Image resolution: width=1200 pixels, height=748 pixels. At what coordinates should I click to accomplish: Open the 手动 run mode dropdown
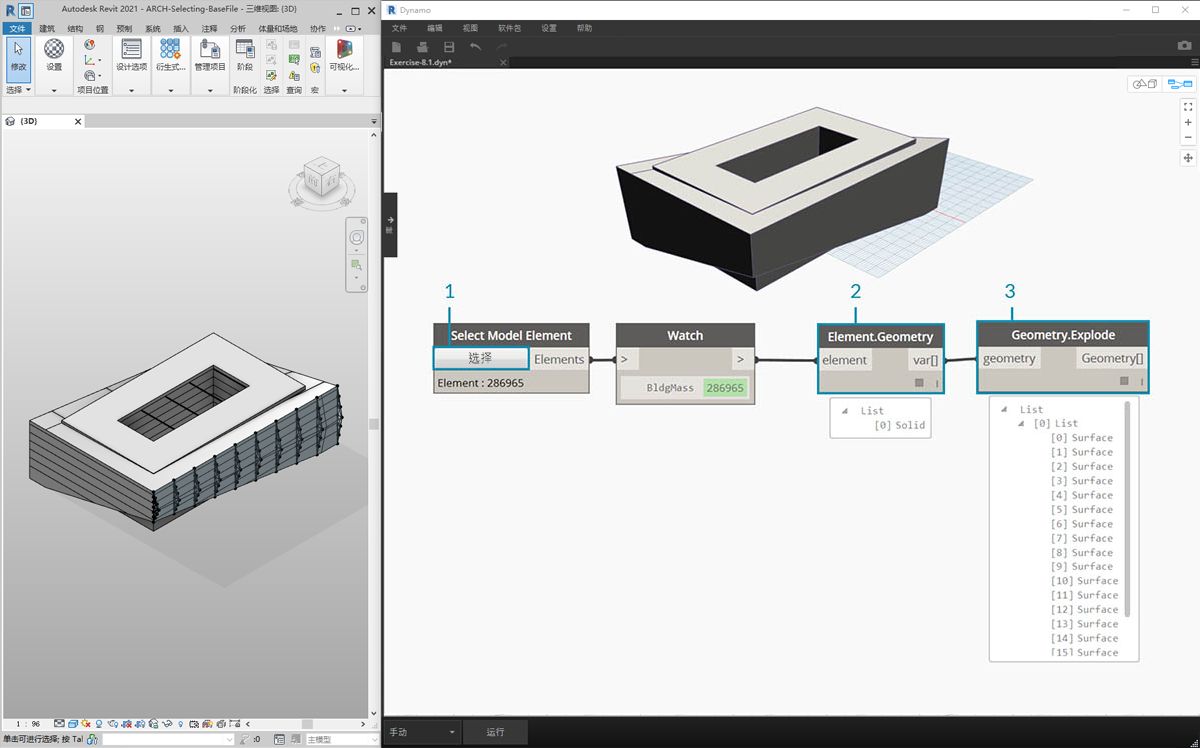[x=424, y=732]
